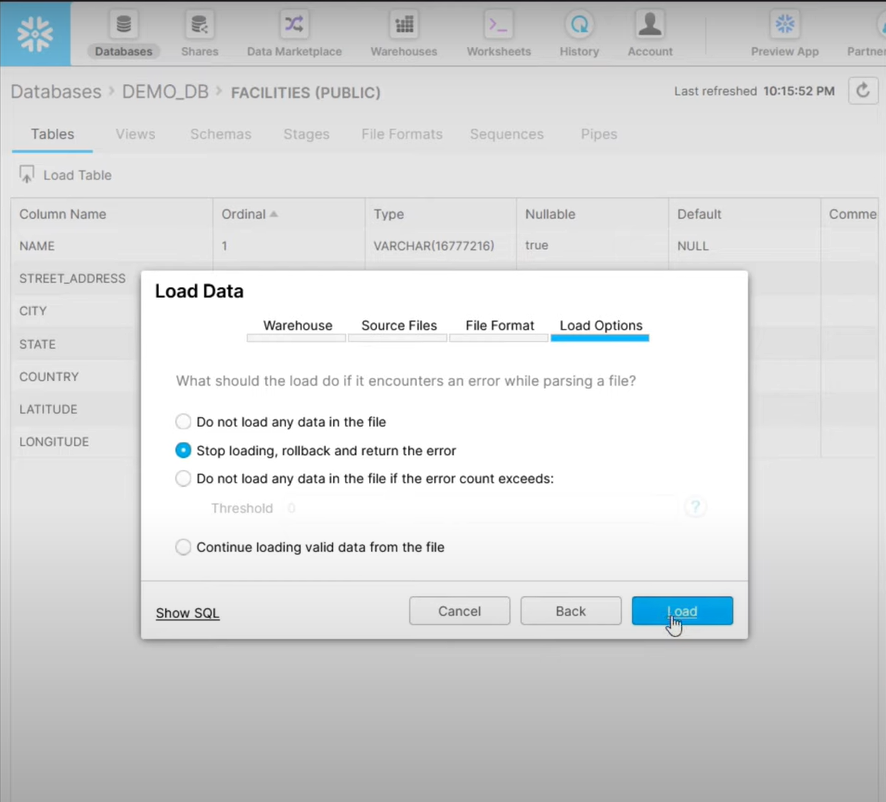
Task: Switch to the File Formats tab
Action: (x=402, y=134)
